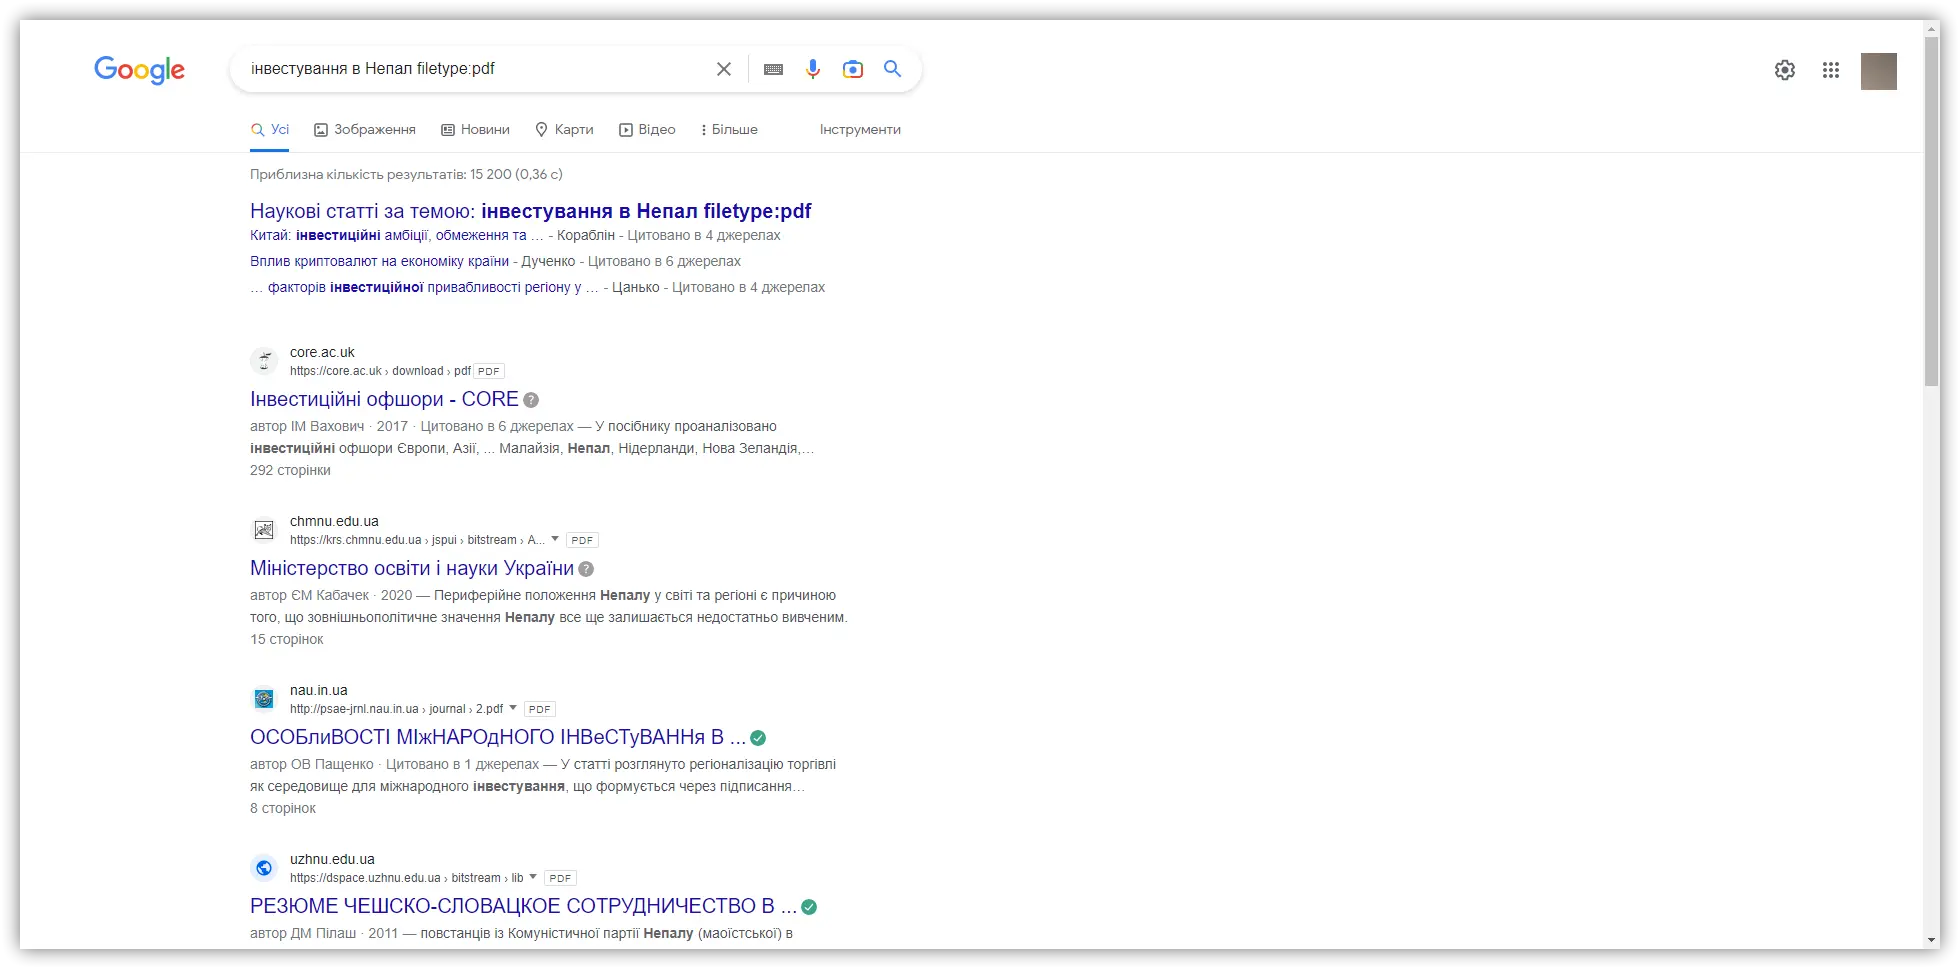Click the core.ac.uk site favicon
This screenshot has height=969, width=1960.
264,360
